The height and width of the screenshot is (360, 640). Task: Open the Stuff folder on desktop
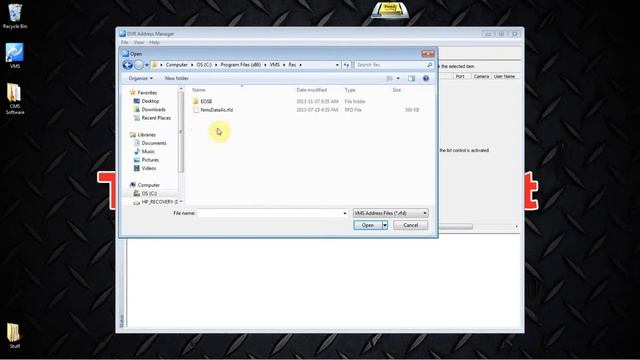tap(14, 336)
